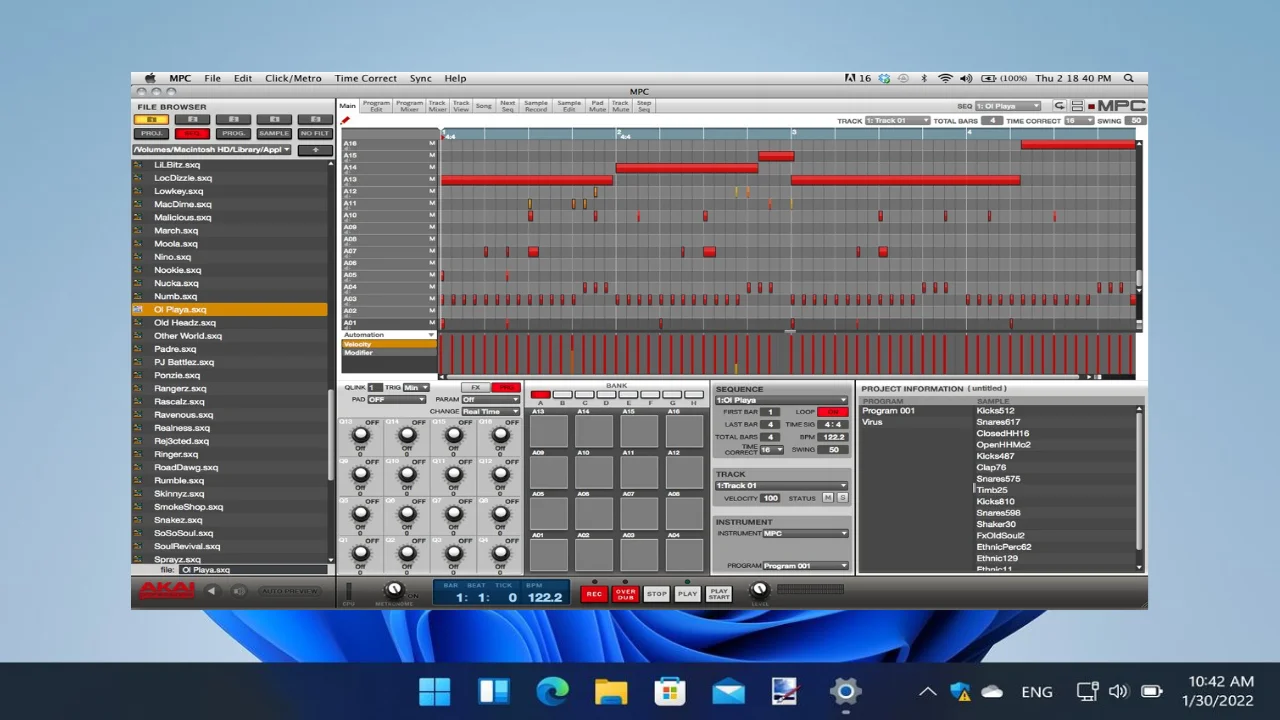Open Settings gear in taskbar
The height and width of the screenshot is (720, 1280).
(x=846, y=691)
